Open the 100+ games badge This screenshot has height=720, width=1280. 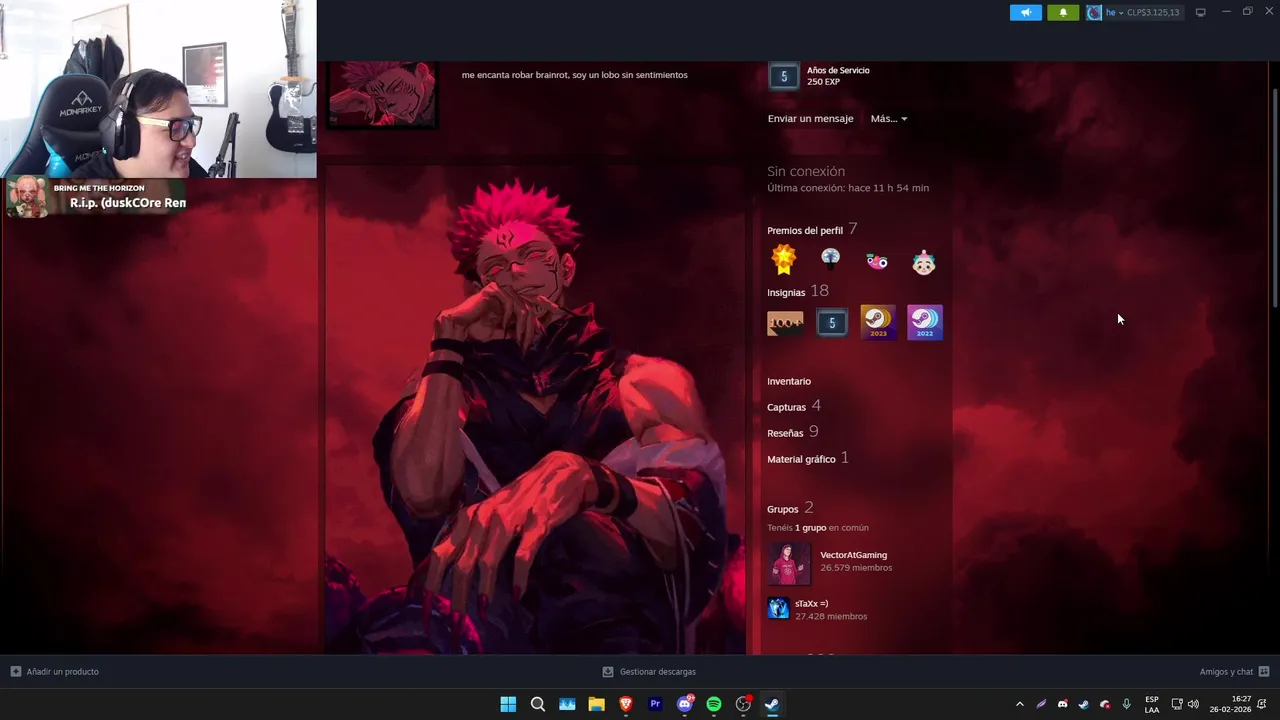(x=785, y=322)
